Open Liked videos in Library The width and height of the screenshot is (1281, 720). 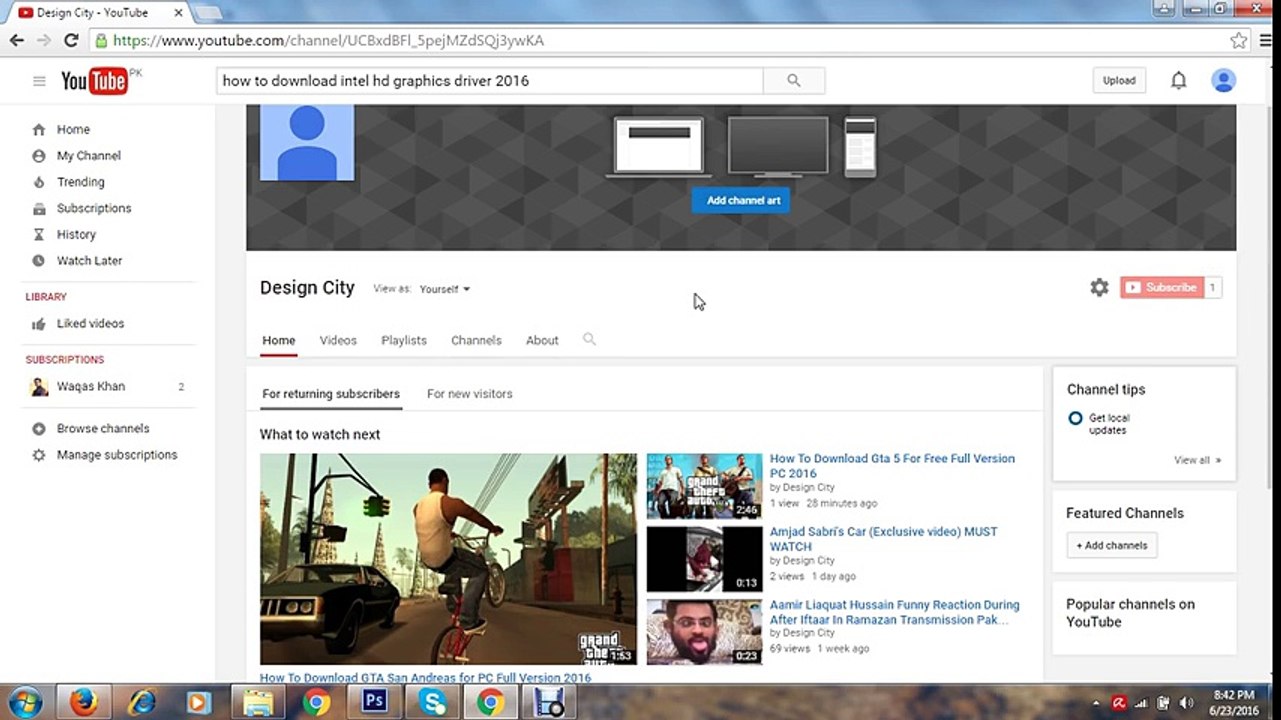tap(91, 324)
